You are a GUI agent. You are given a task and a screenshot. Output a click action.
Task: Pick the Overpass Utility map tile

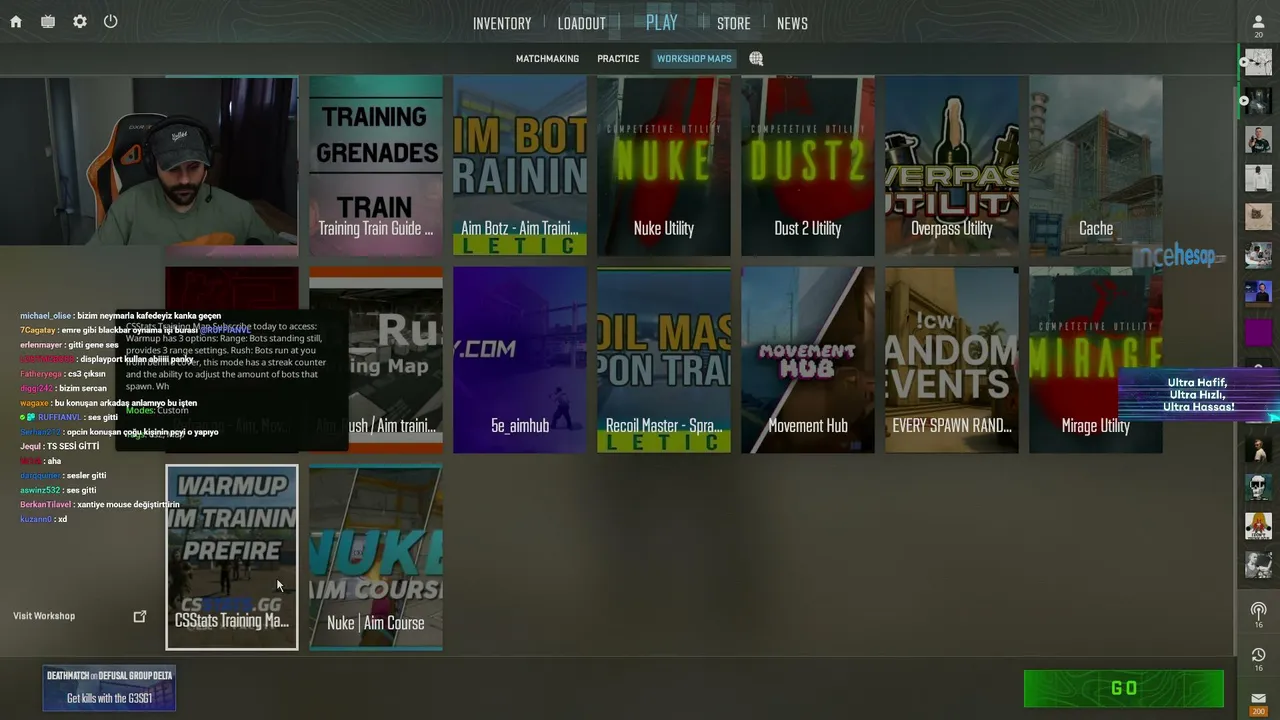tap(952, 166)
